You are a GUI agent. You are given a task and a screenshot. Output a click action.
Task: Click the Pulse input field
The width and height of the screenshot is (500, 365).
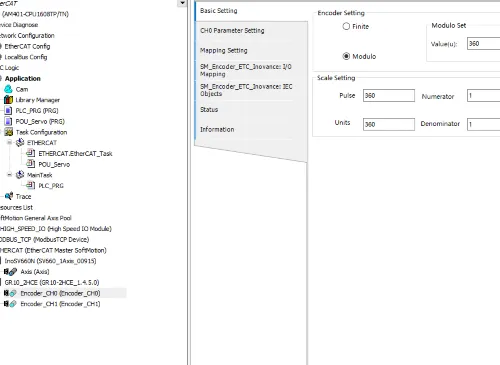point(389,95)
